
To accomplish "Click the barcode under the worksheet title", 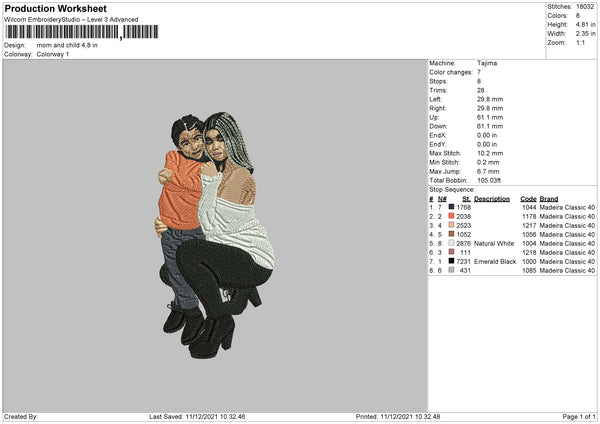I will (82, 32).
